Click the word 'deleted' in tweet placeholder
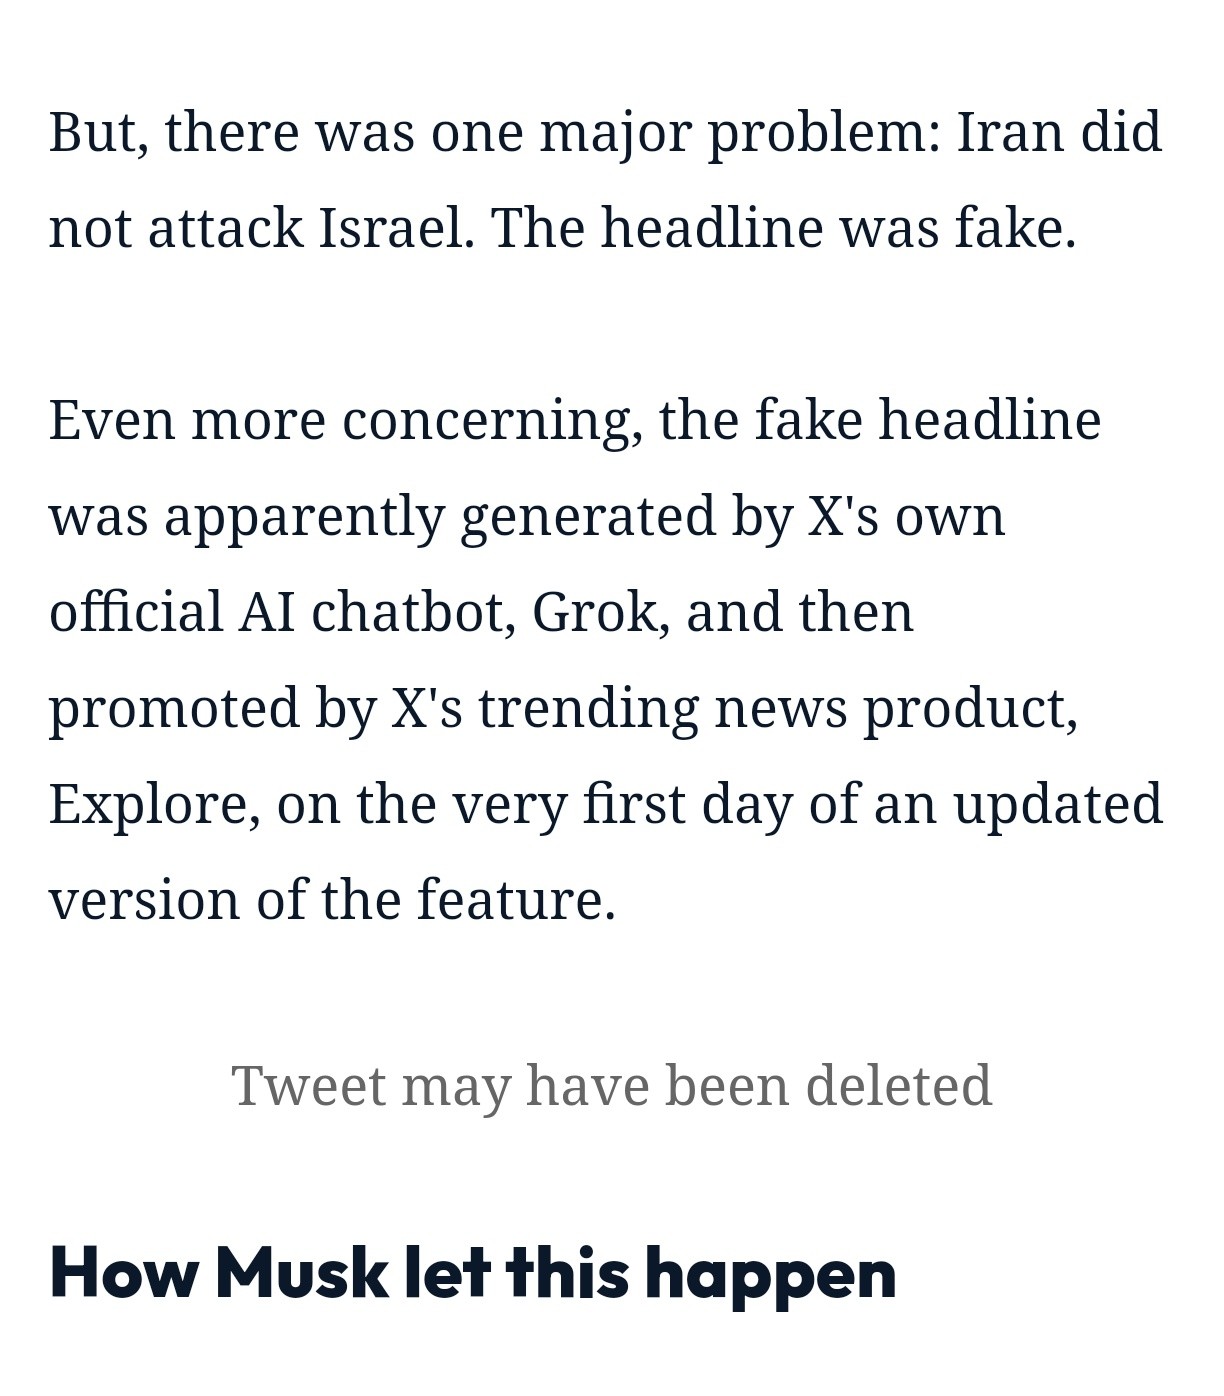 (898, 1086)
